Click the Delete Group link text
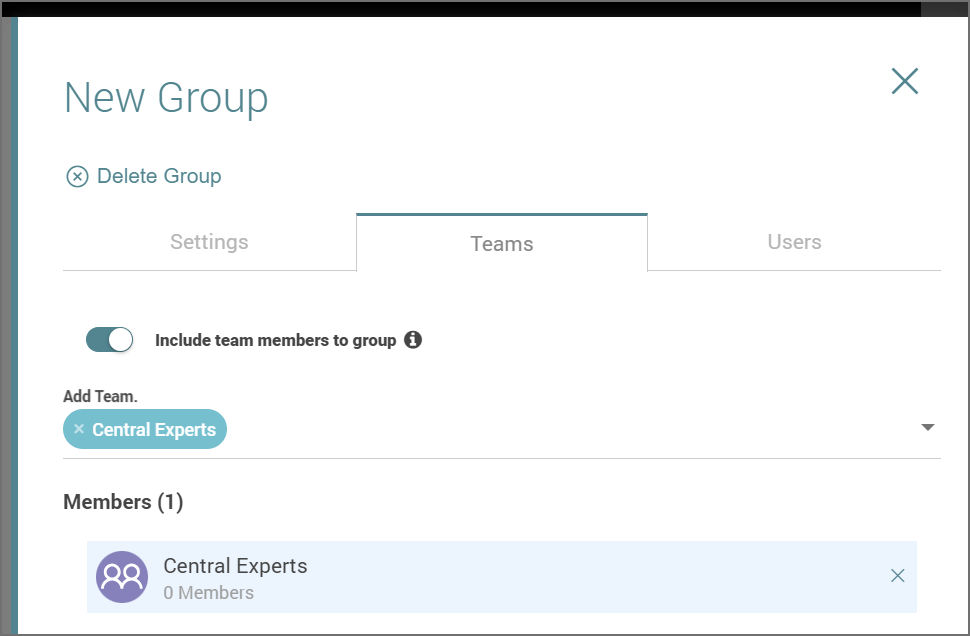Image resolution: width=970 pixels, height=636 pixels. (159, 176)
